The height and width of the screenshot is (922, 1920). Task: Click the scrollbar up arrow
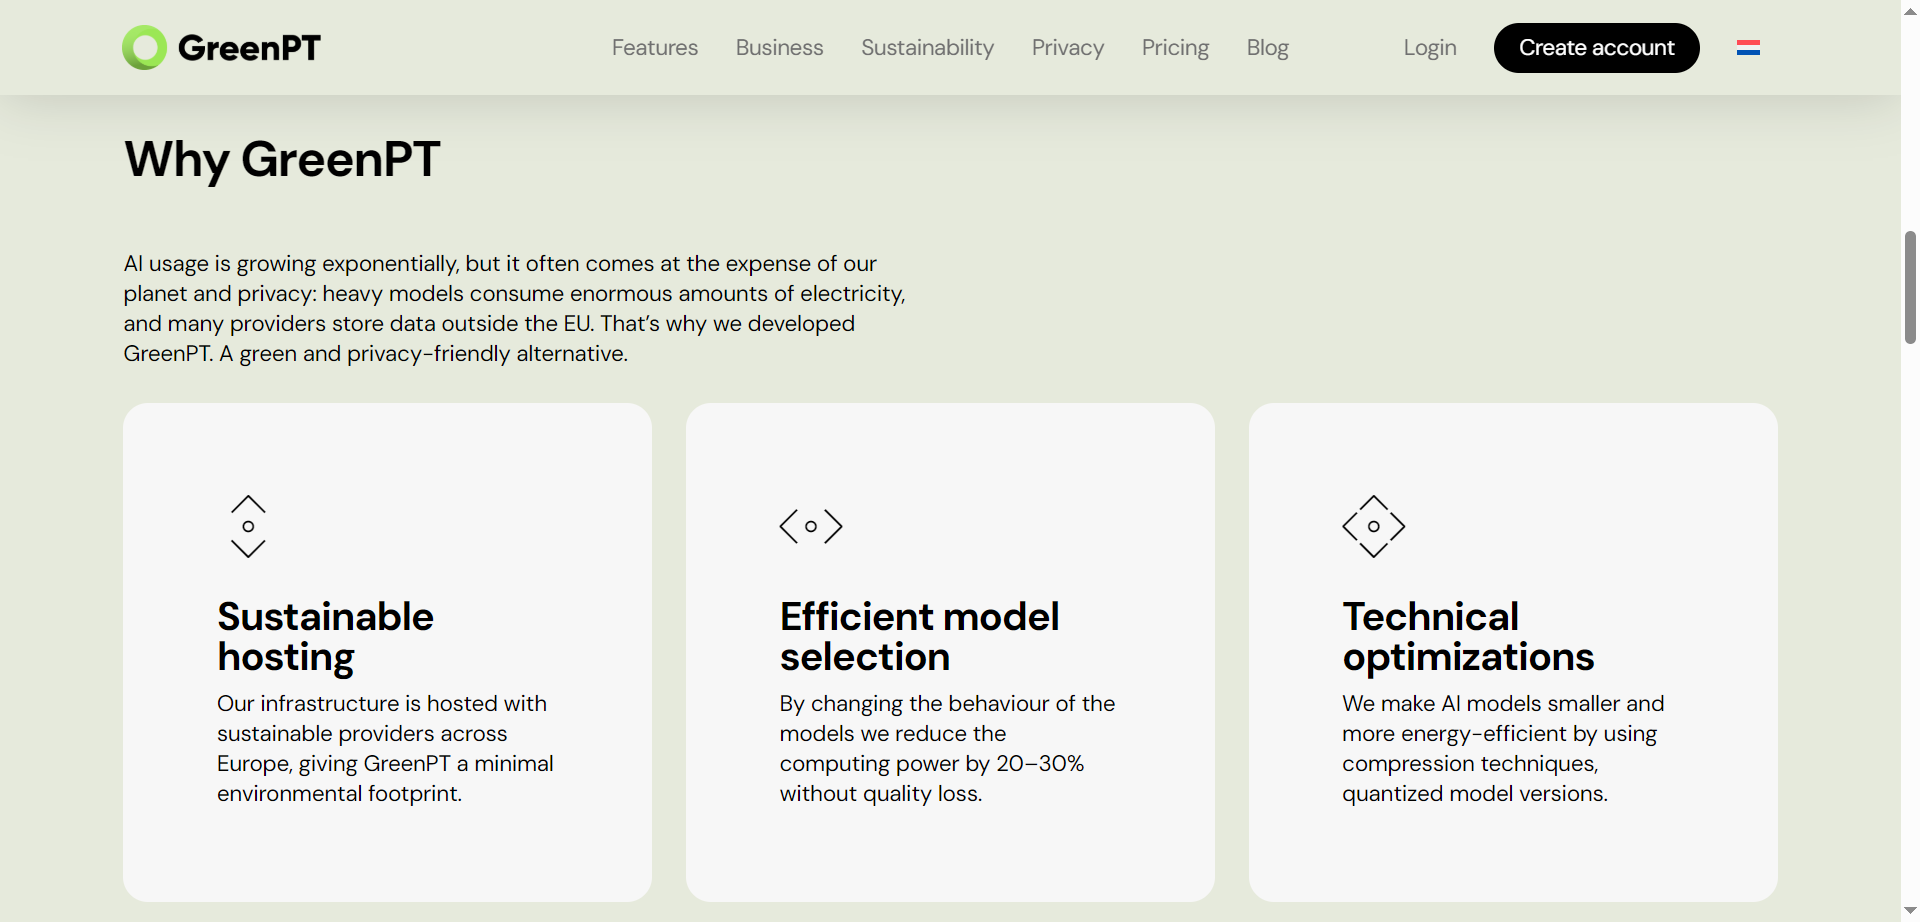pos(1910,10)
